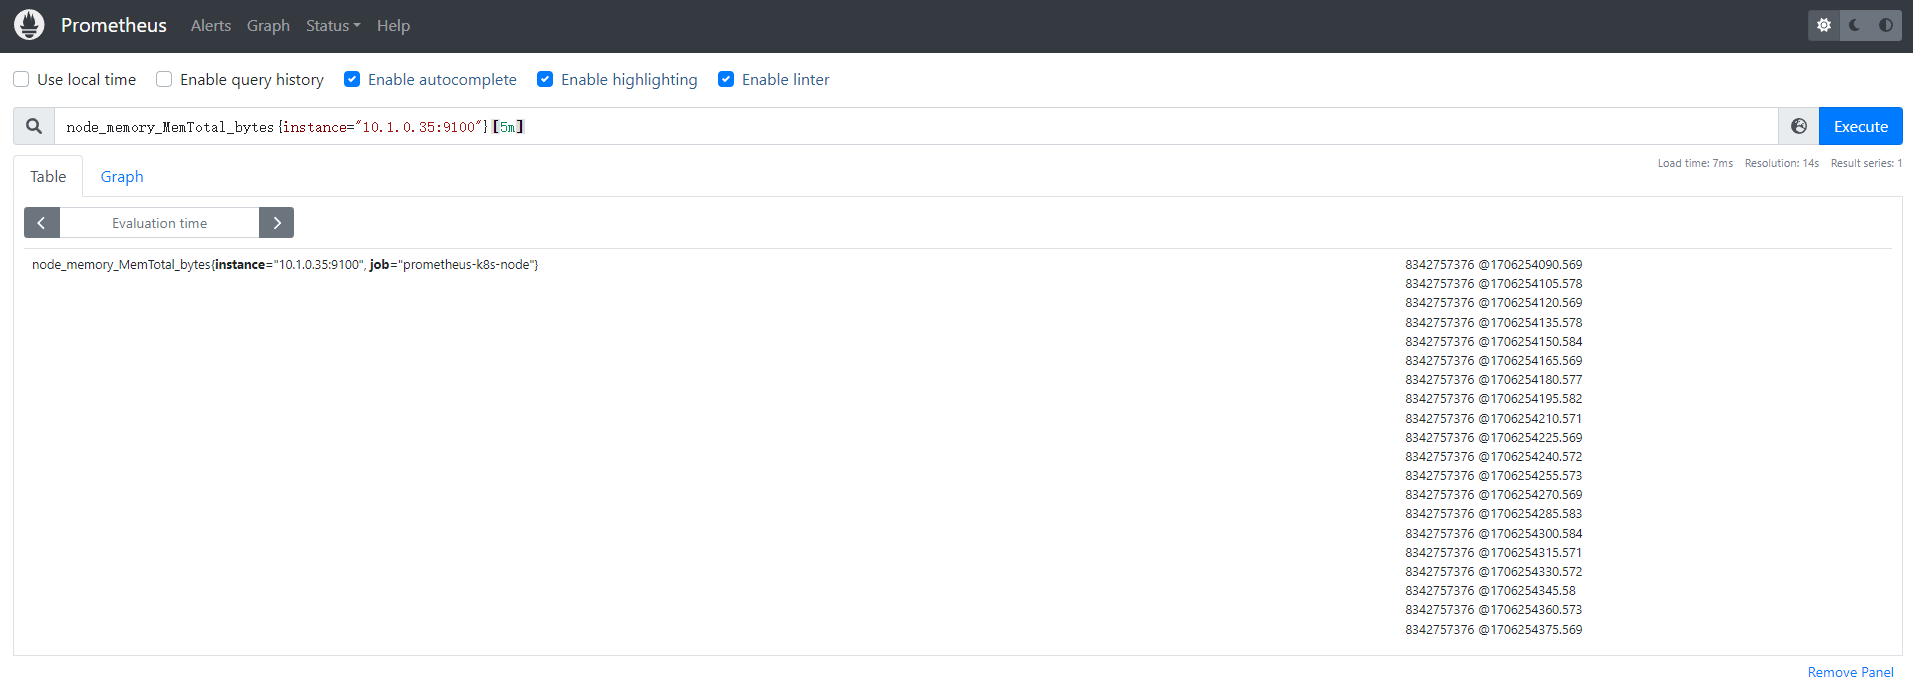Select sample value at 1706254300.584

pyautogui.click(x=1494, y=534)
